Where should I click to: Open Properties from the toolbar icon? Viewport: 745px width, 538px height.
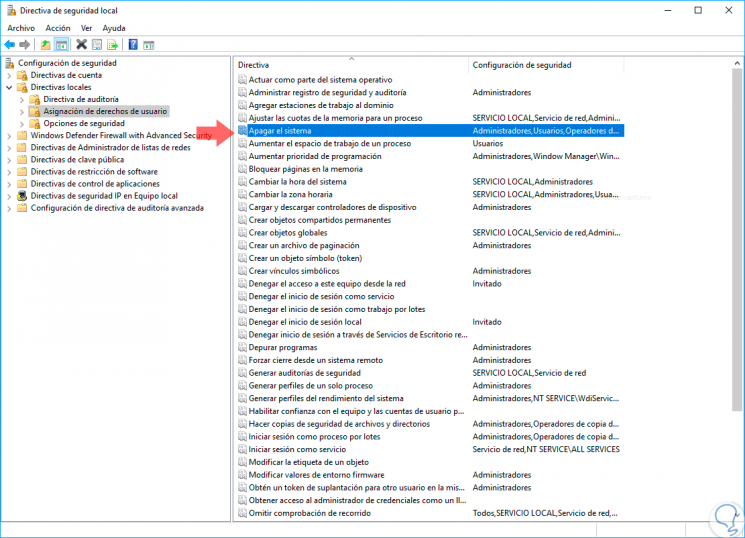[x=97, y=45]
